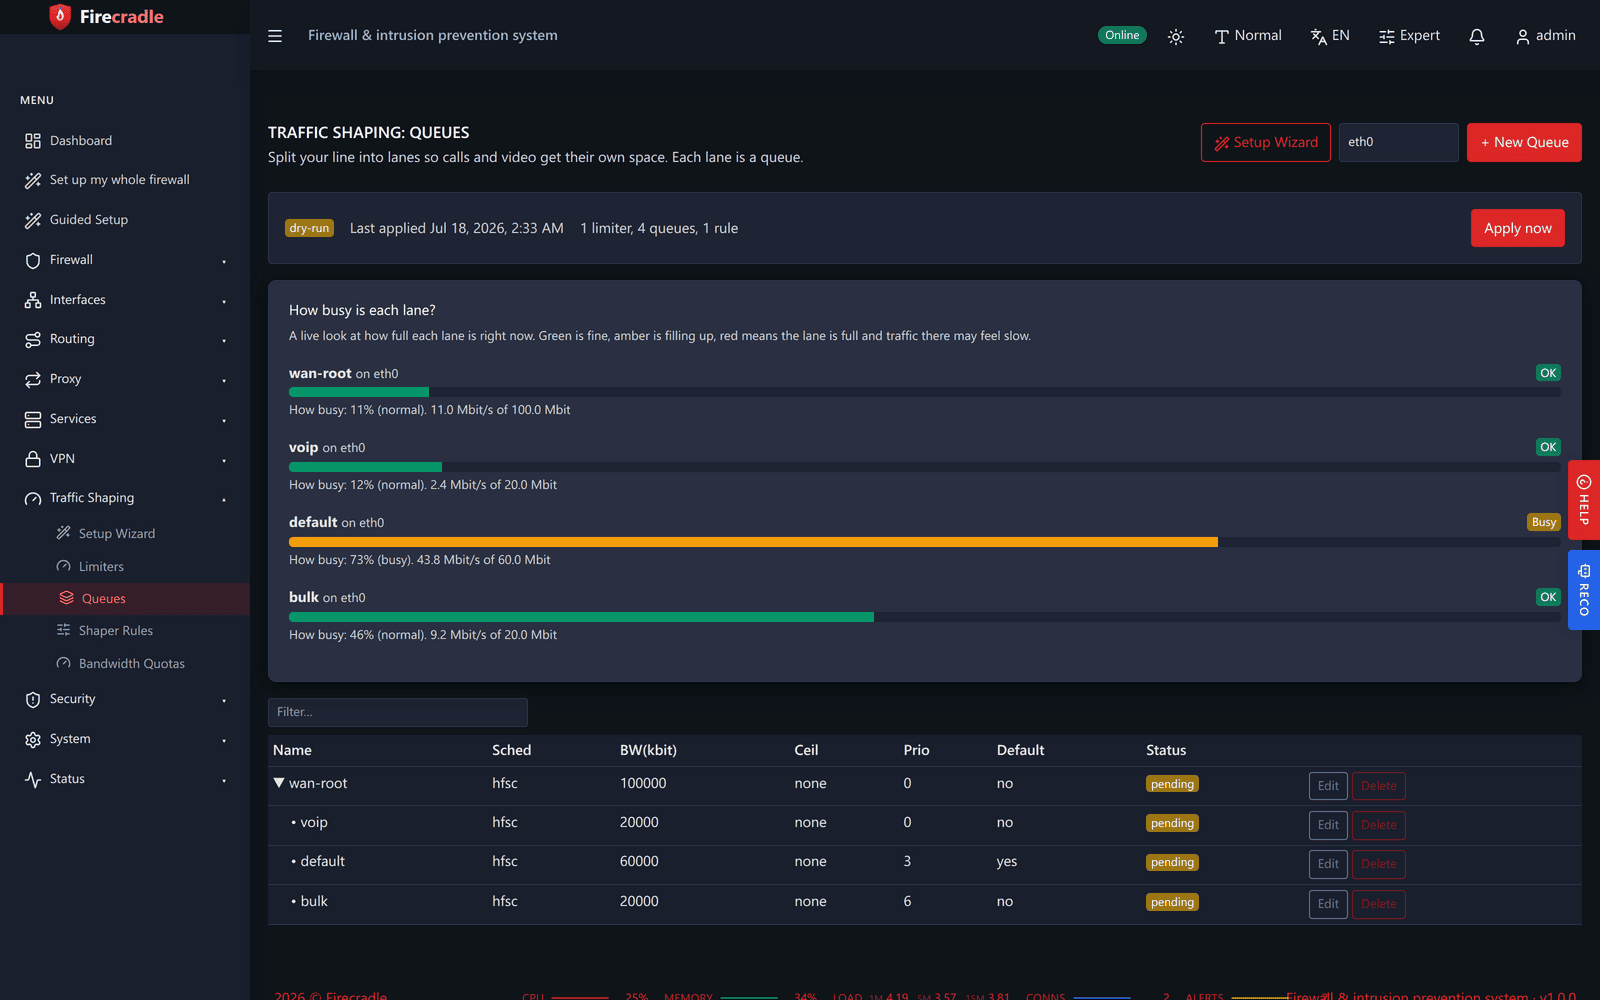Click the Bandwidth Quotas gauge icon

tap(64, 663)
